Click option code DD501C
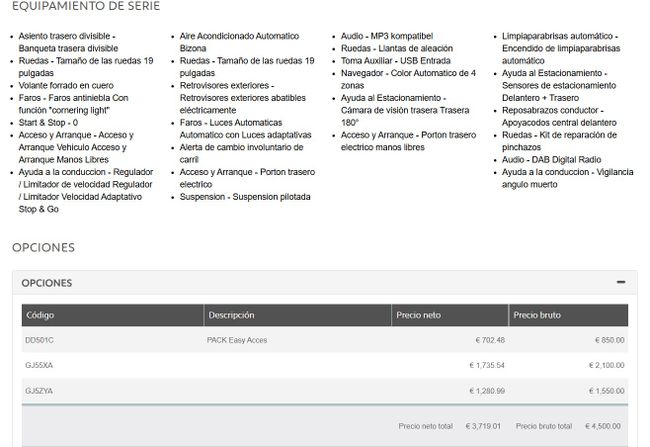The height and width of the screenshot is (447, 650). tap(39, 340)
